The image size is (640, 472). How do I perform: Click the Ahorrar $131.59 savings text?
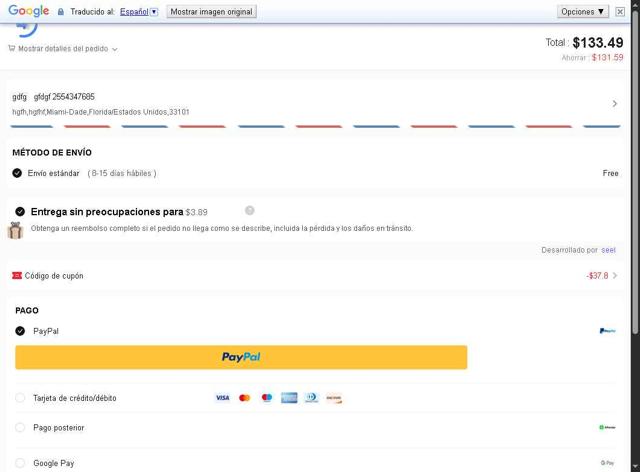tap(592, 58)
